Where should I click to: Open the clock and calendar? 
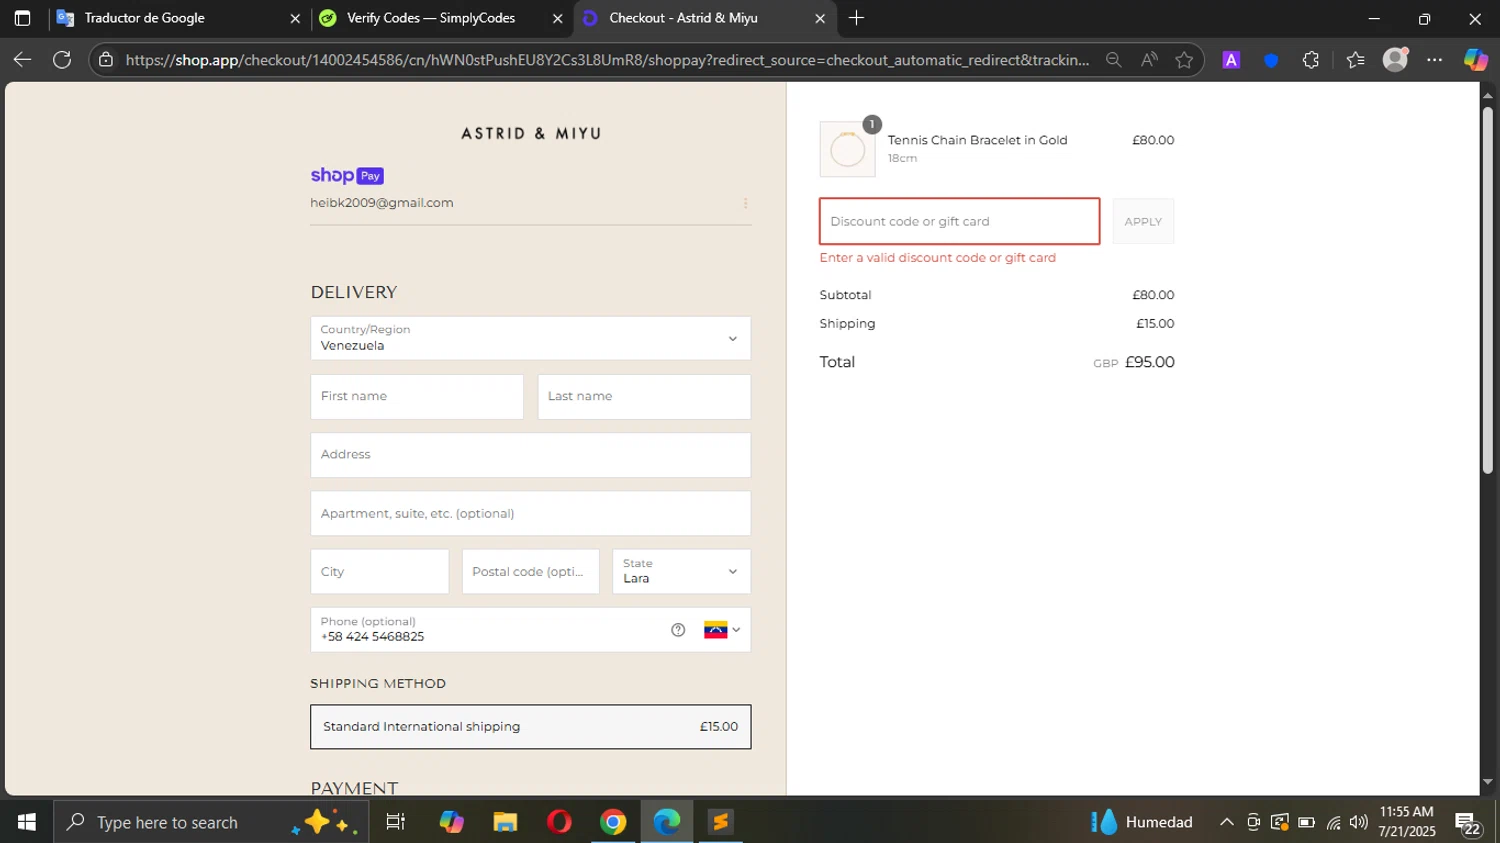pos(1406,822)
